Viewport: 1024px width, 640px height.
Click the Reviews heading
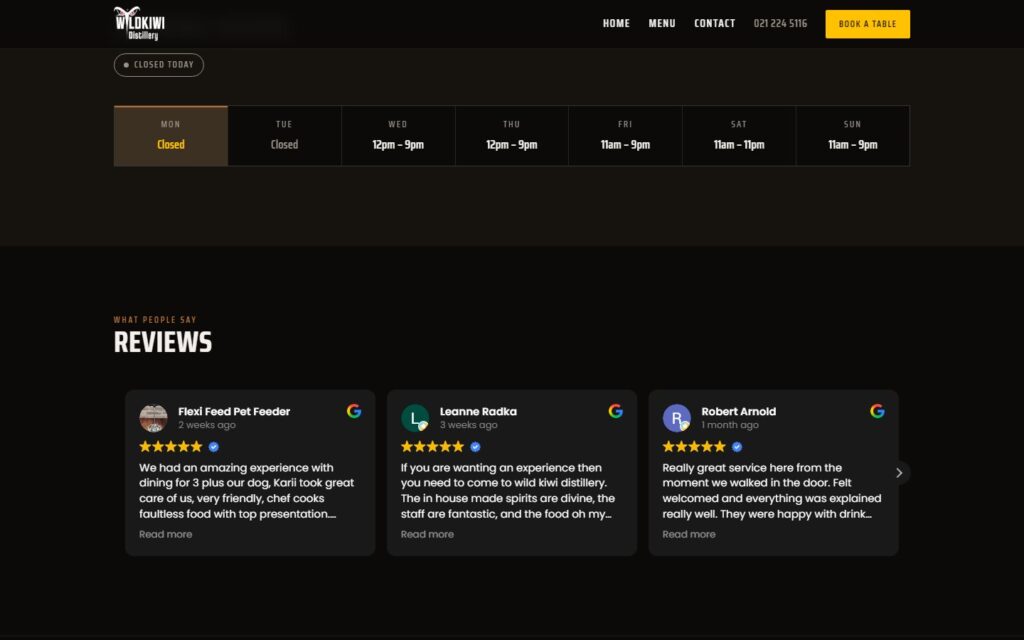163,342
